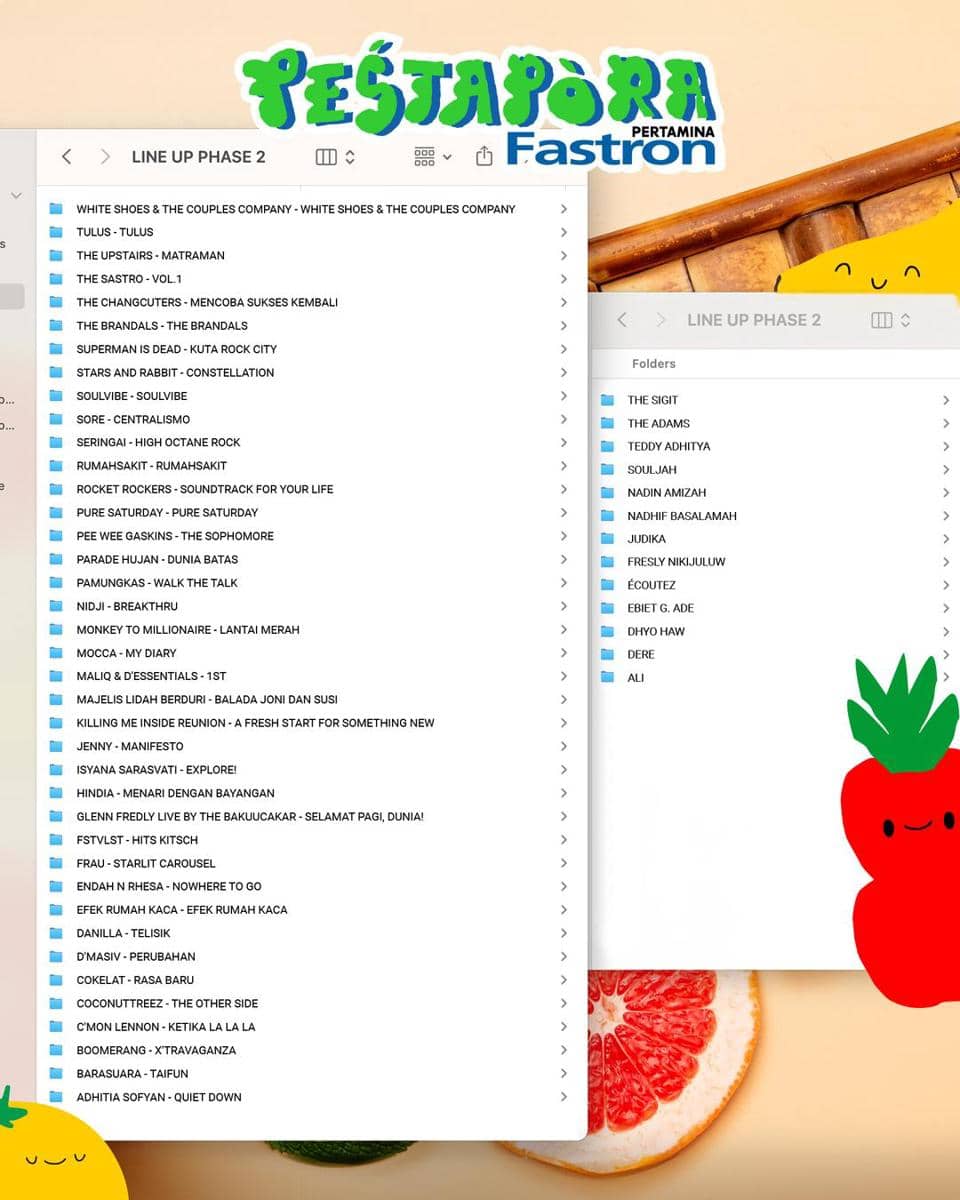Expand chevron for HINDIA - MENARI DENGAN BAYANGAN
Image resolution: width=960 pixels, height=1200 pixels.
click(x=564, y=793)
